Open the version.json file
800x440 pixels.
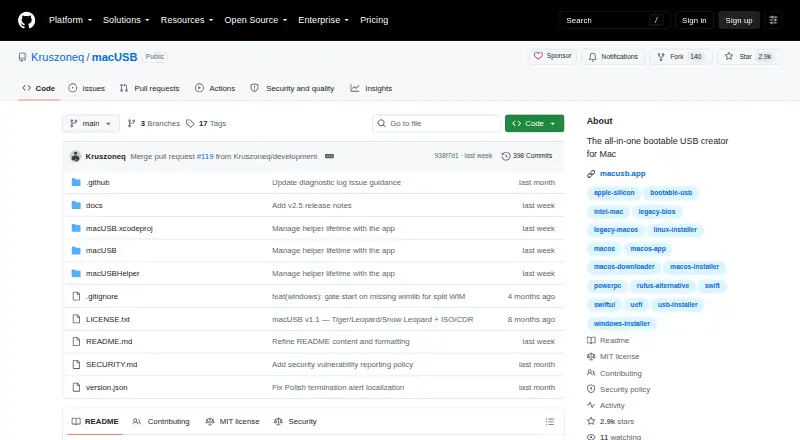(107, 387)
